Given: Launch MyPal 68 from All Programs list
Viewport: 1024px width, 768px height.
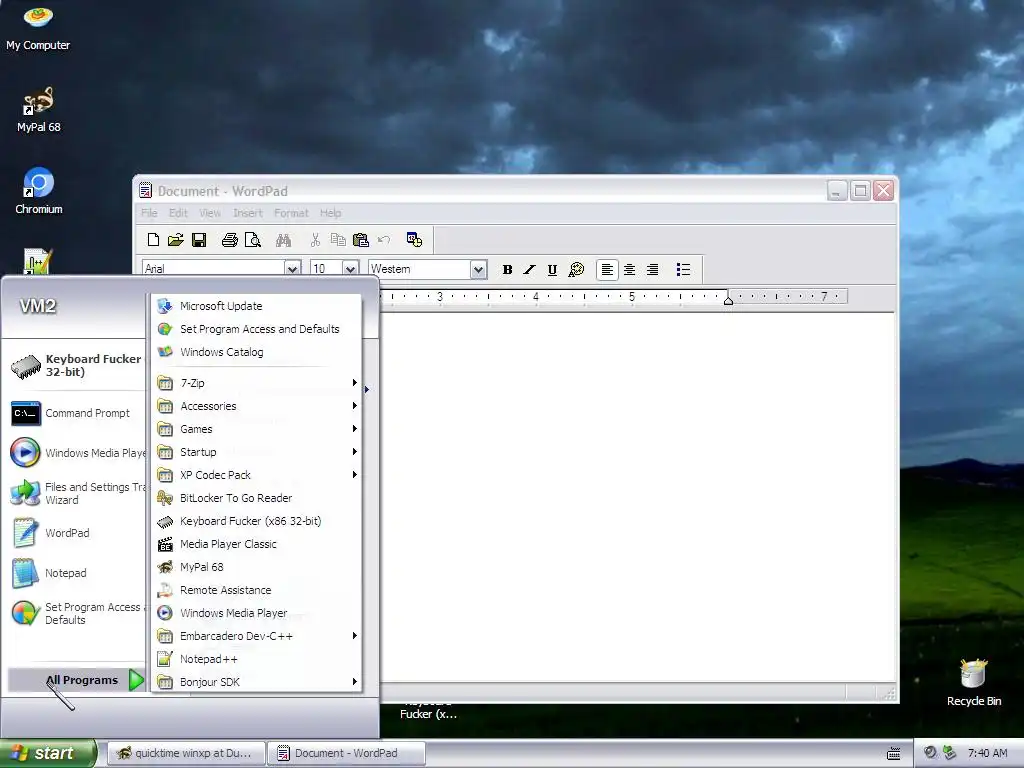Looking at the screenshot, I should [256, 567].
